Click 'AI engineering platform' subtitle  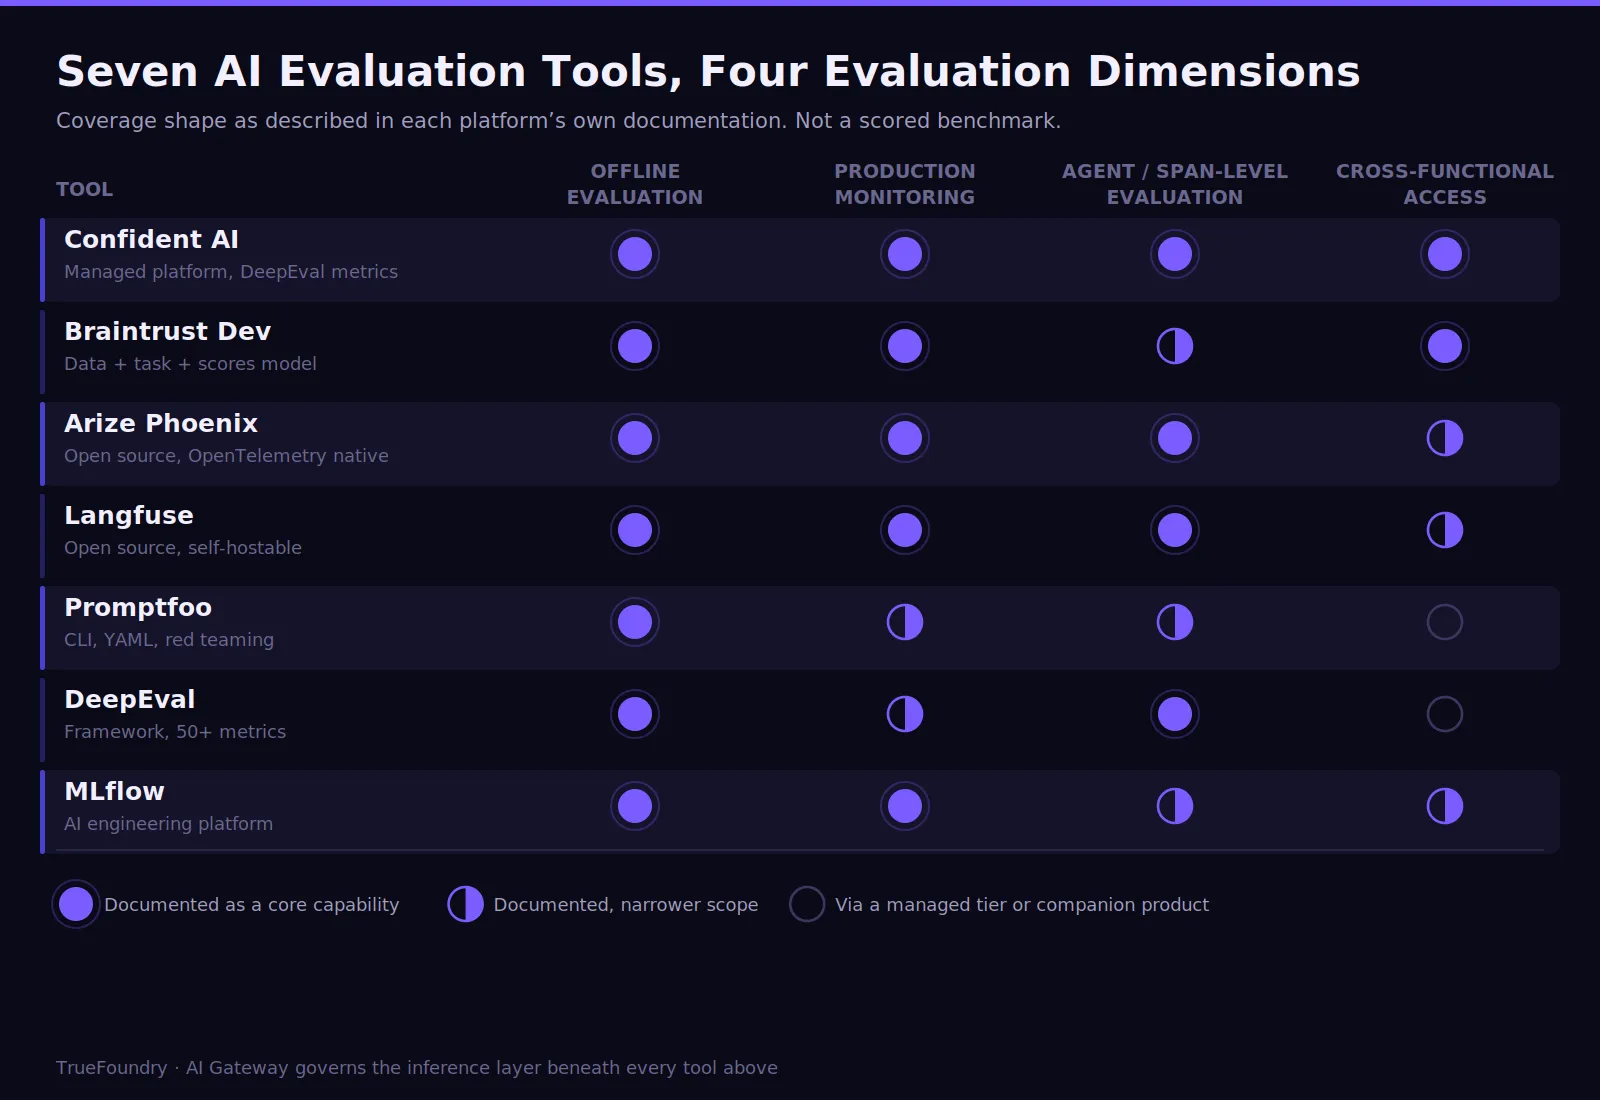168,823
